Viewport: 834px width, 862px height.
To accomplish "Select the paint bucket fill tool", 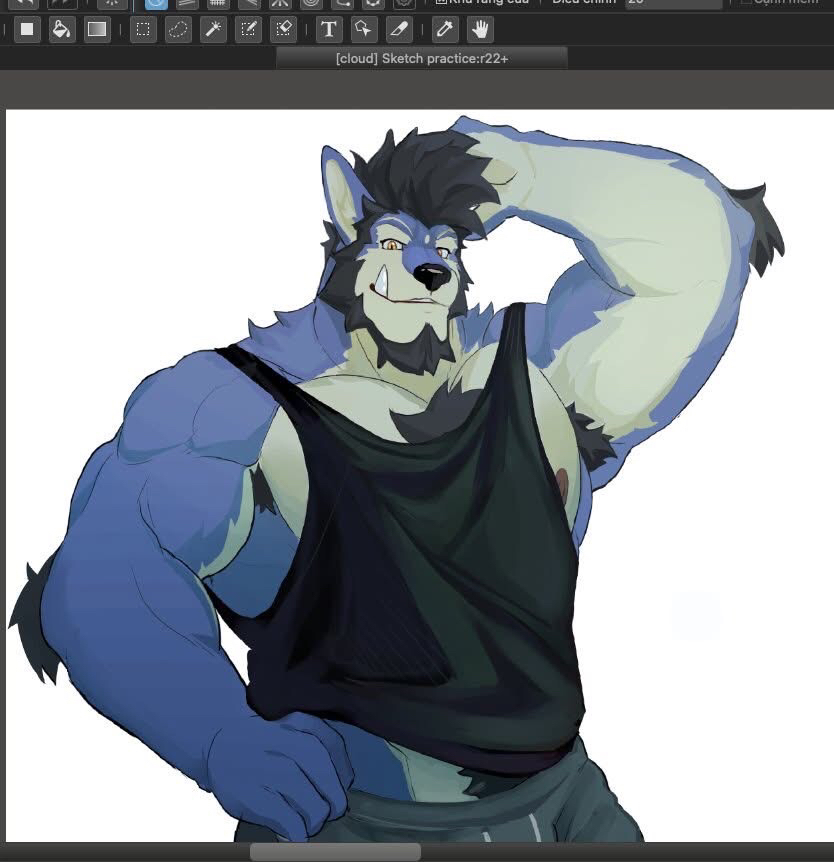I will pyautogui.click(x=61, y=29).
